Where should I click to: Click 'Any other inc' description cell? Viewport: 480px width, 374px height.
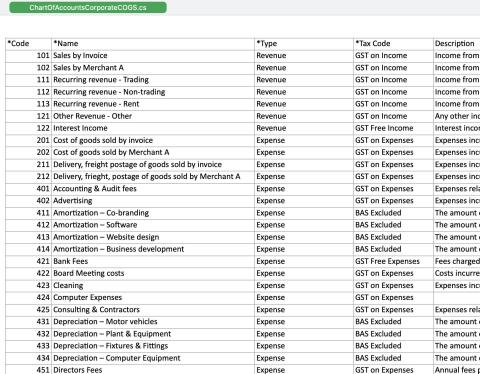(x=457, y=116)
